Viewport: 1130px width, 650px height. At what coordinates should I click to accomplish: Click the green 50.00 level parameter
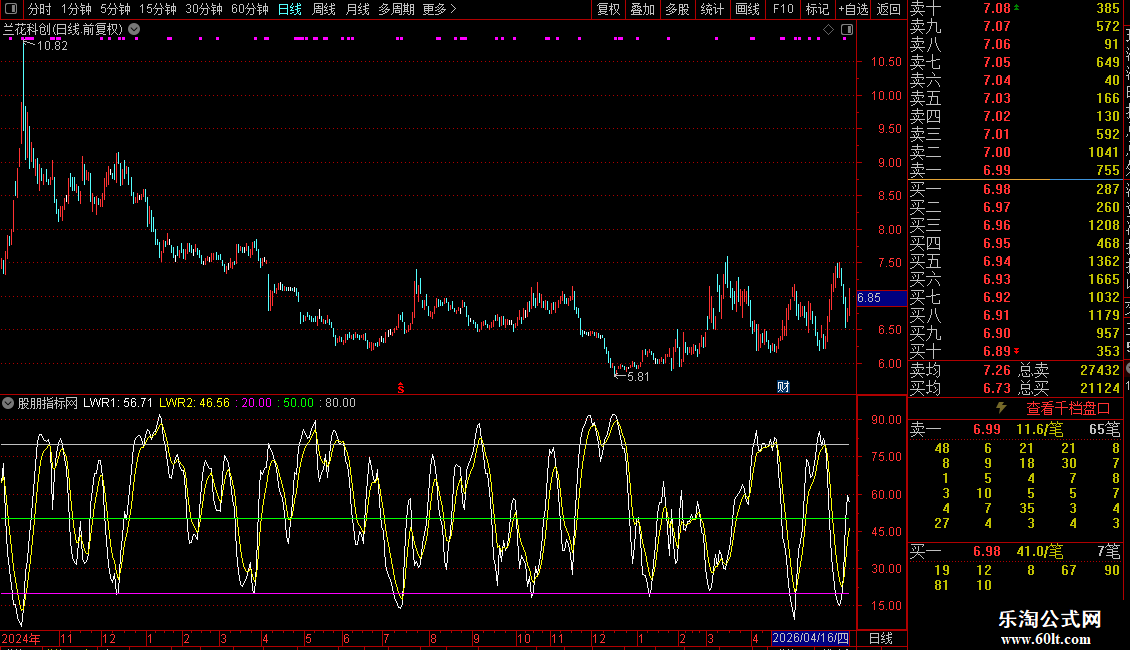(298, 403)
